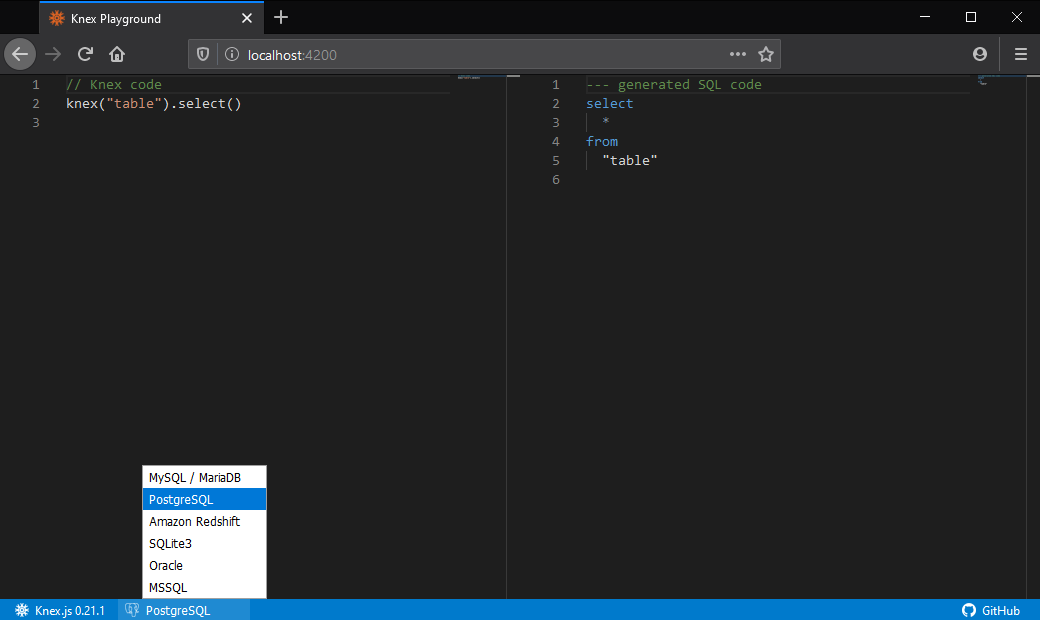The height and width of the screenshot is (620, 1040).
Task: Choose Oracle dialect
Action: pyautogui.click(x=204, y=565)
